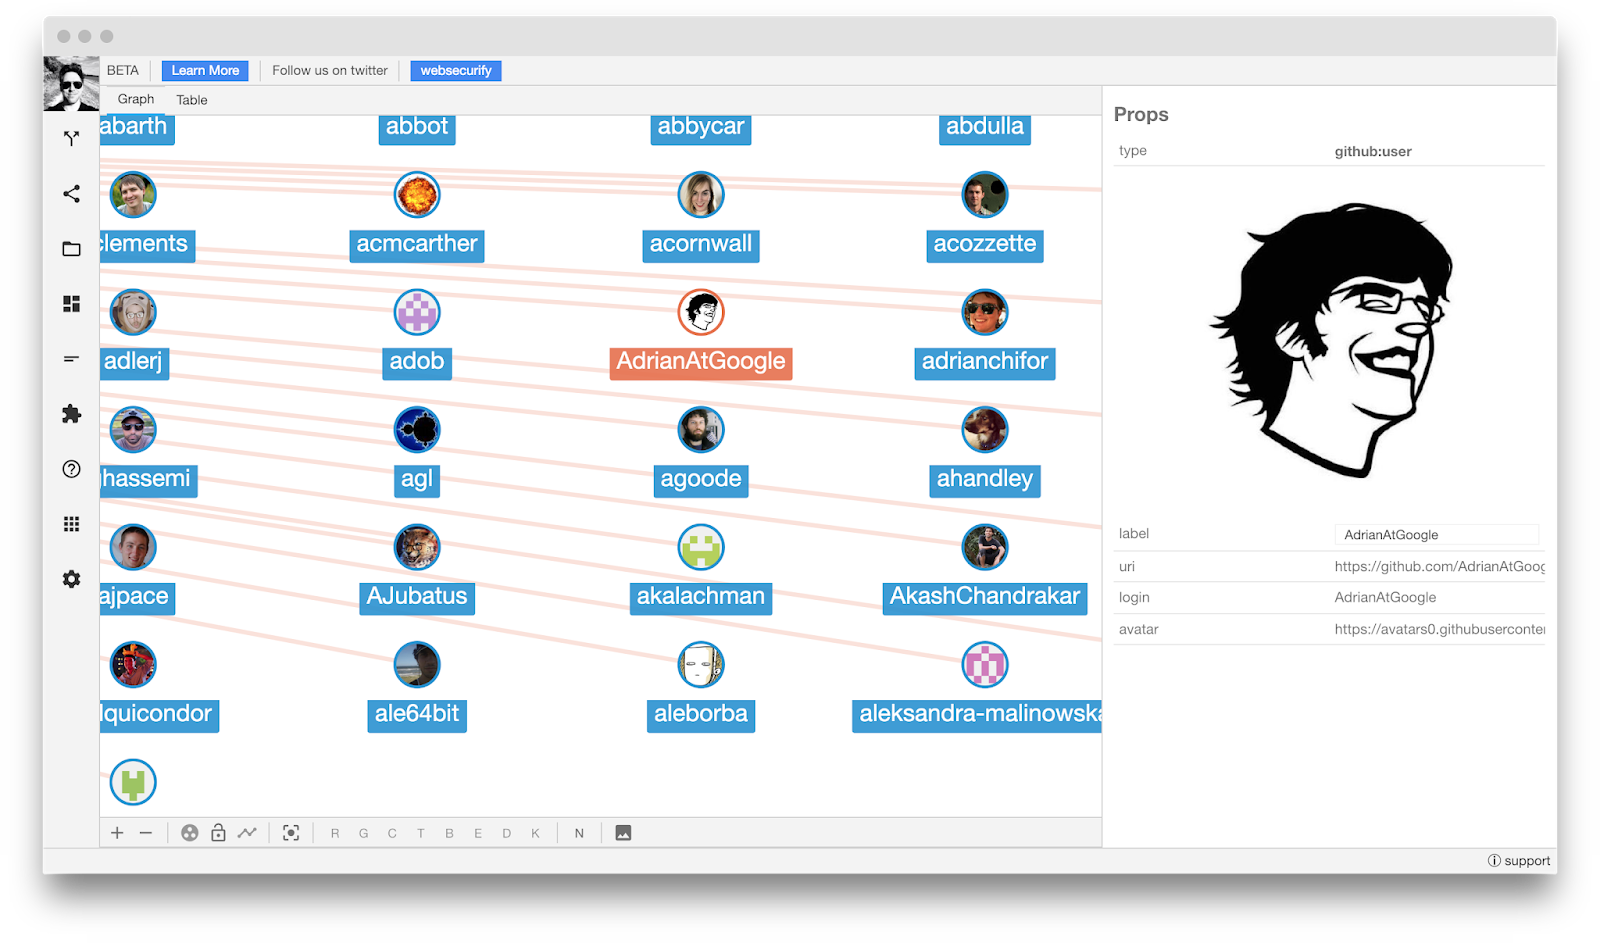Image resolution: width=1600 pixels, height=950 pixels.
Task: Select the network layout tool in the sidebar
Action: (71, 139)
